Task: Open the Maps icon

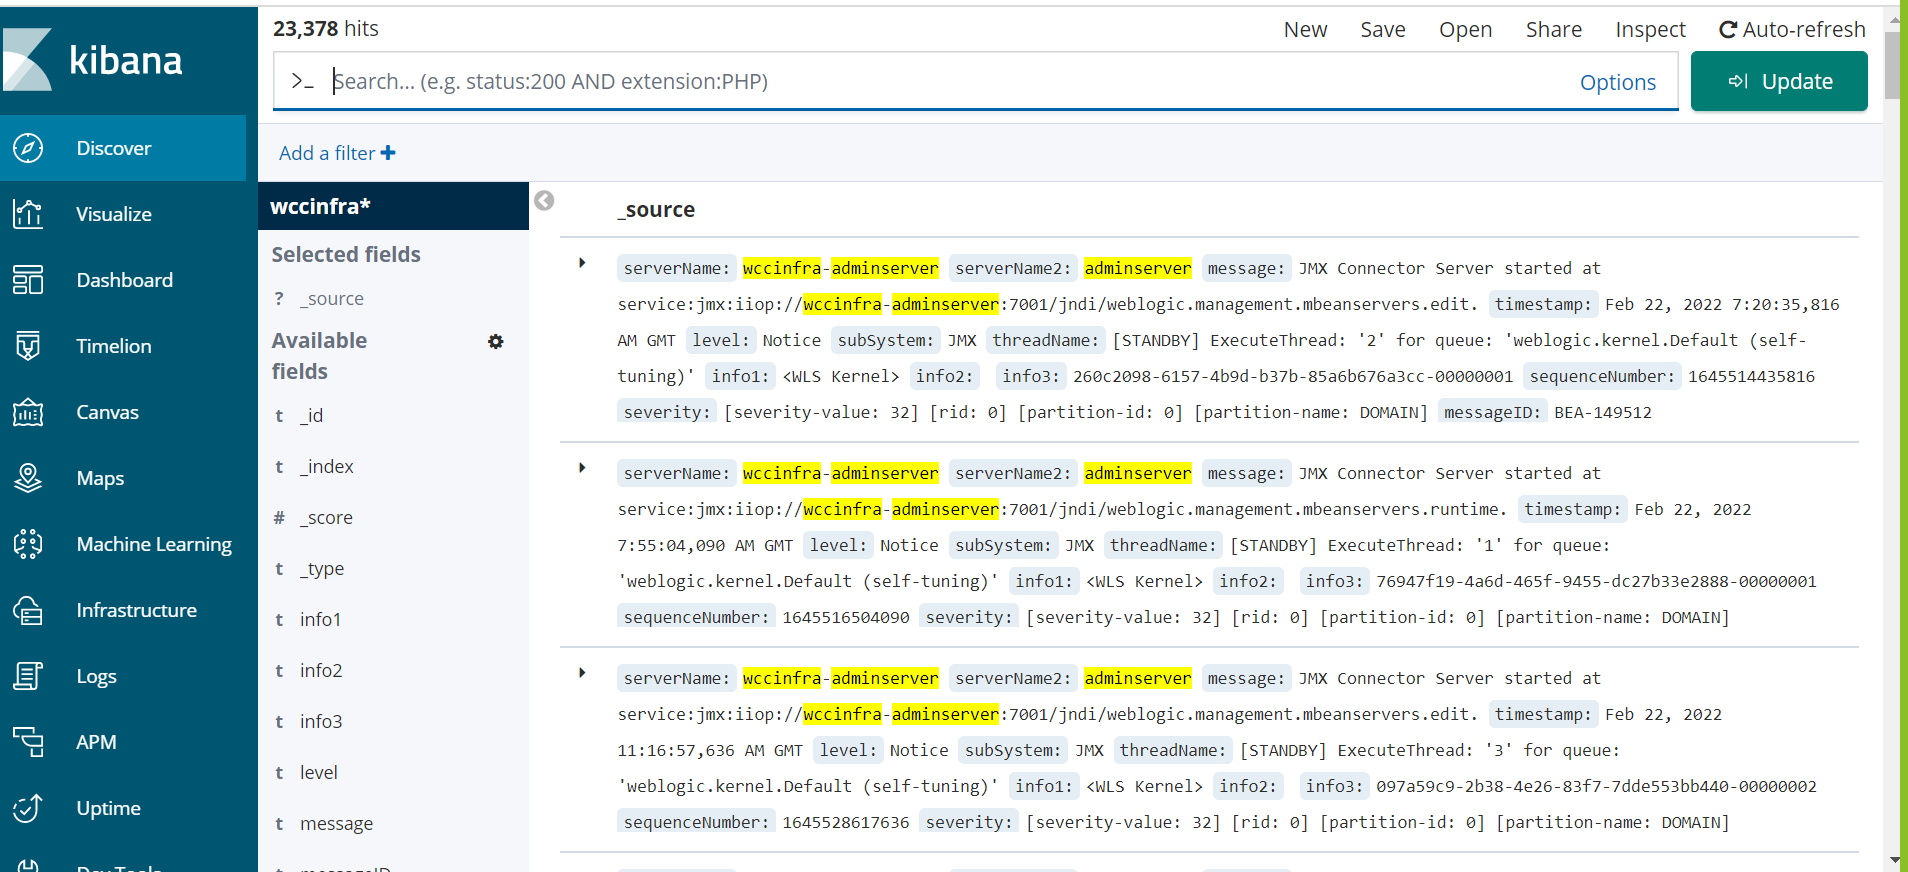Action: click(28, 478)
